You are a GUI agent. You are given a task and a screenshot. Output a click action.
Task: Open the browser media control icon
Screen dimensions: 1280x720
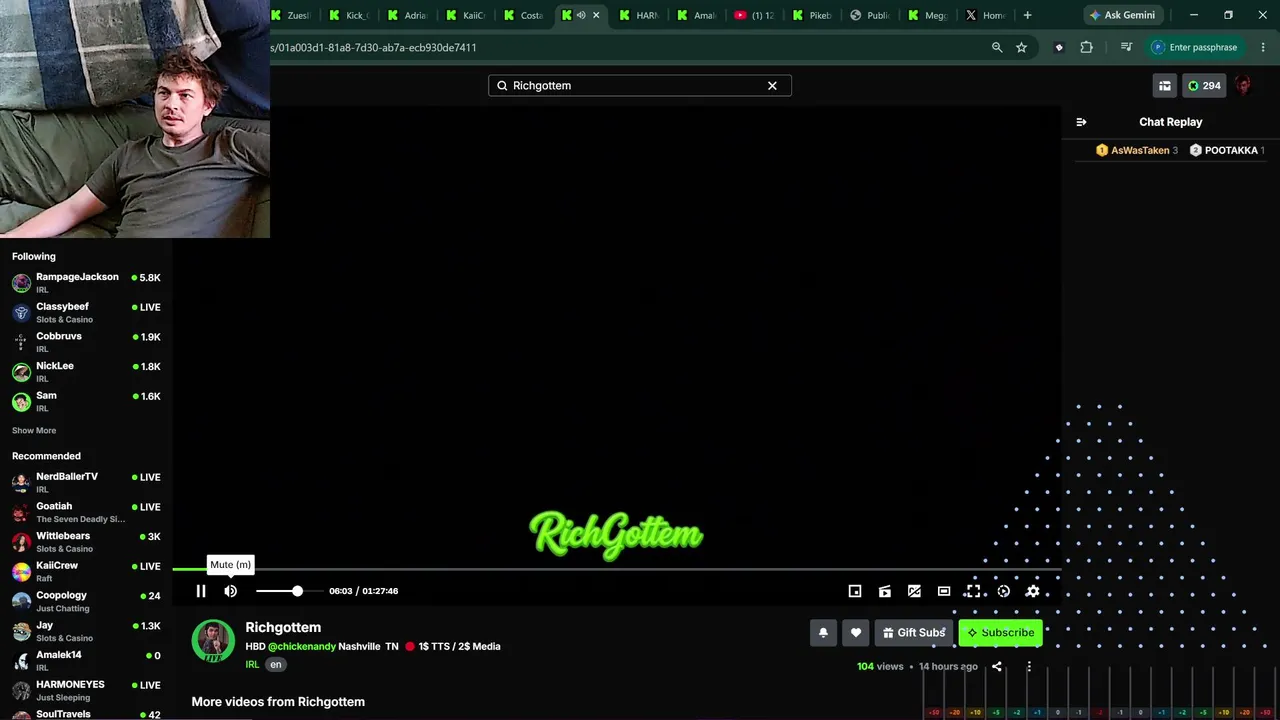(x=1127, y=47)
